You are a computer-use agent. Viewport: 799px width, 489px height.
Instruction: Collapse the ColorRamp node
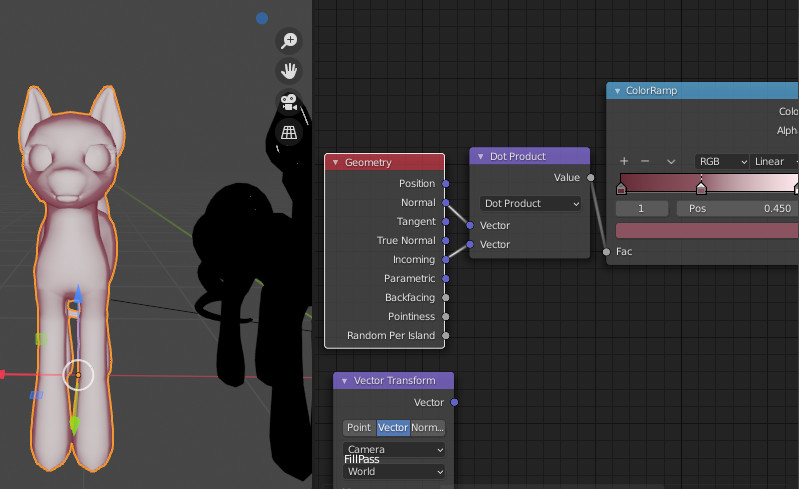617,91
